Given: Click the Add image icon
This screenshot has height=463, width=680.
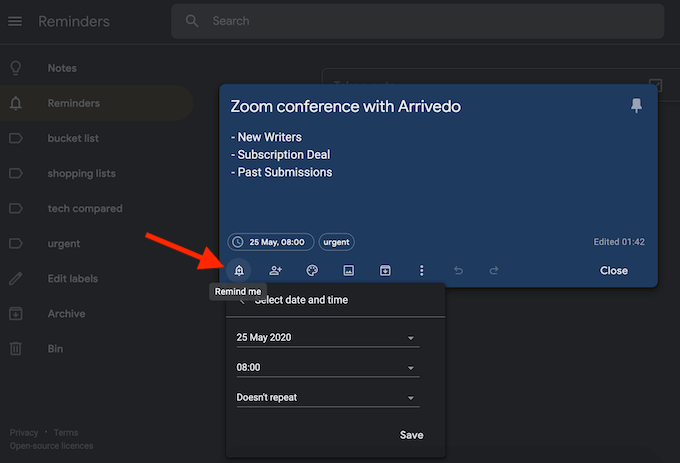Looking at the screenshot, I should pos(348,270).
